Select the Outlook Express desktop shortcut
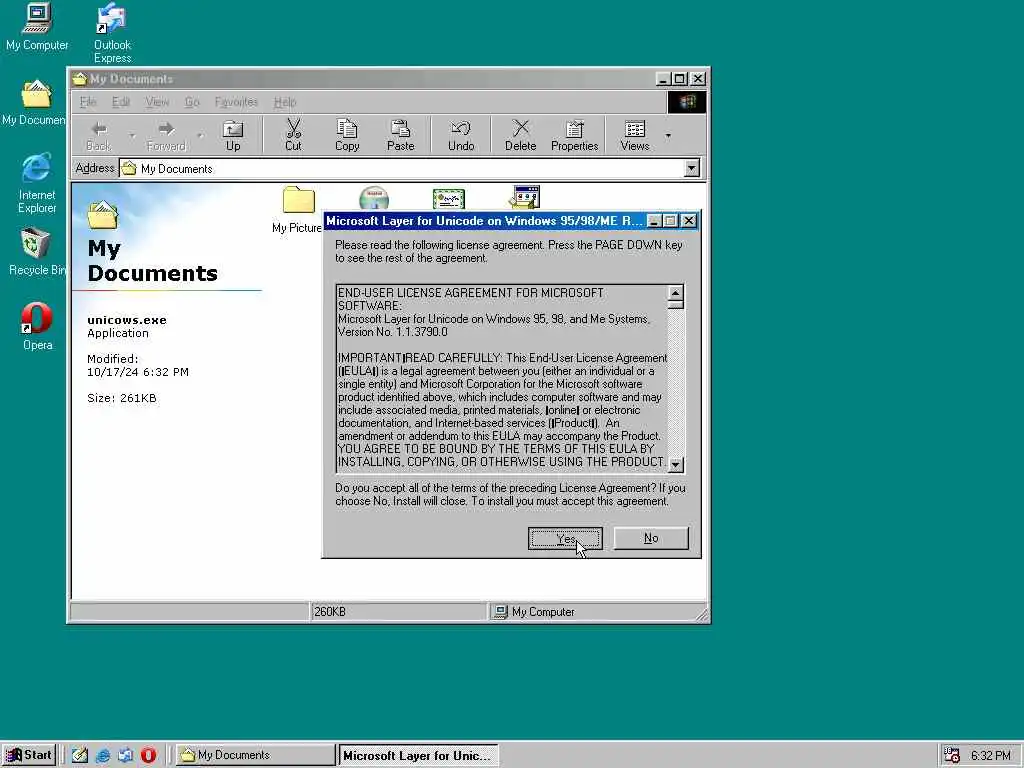 [112, 33]
